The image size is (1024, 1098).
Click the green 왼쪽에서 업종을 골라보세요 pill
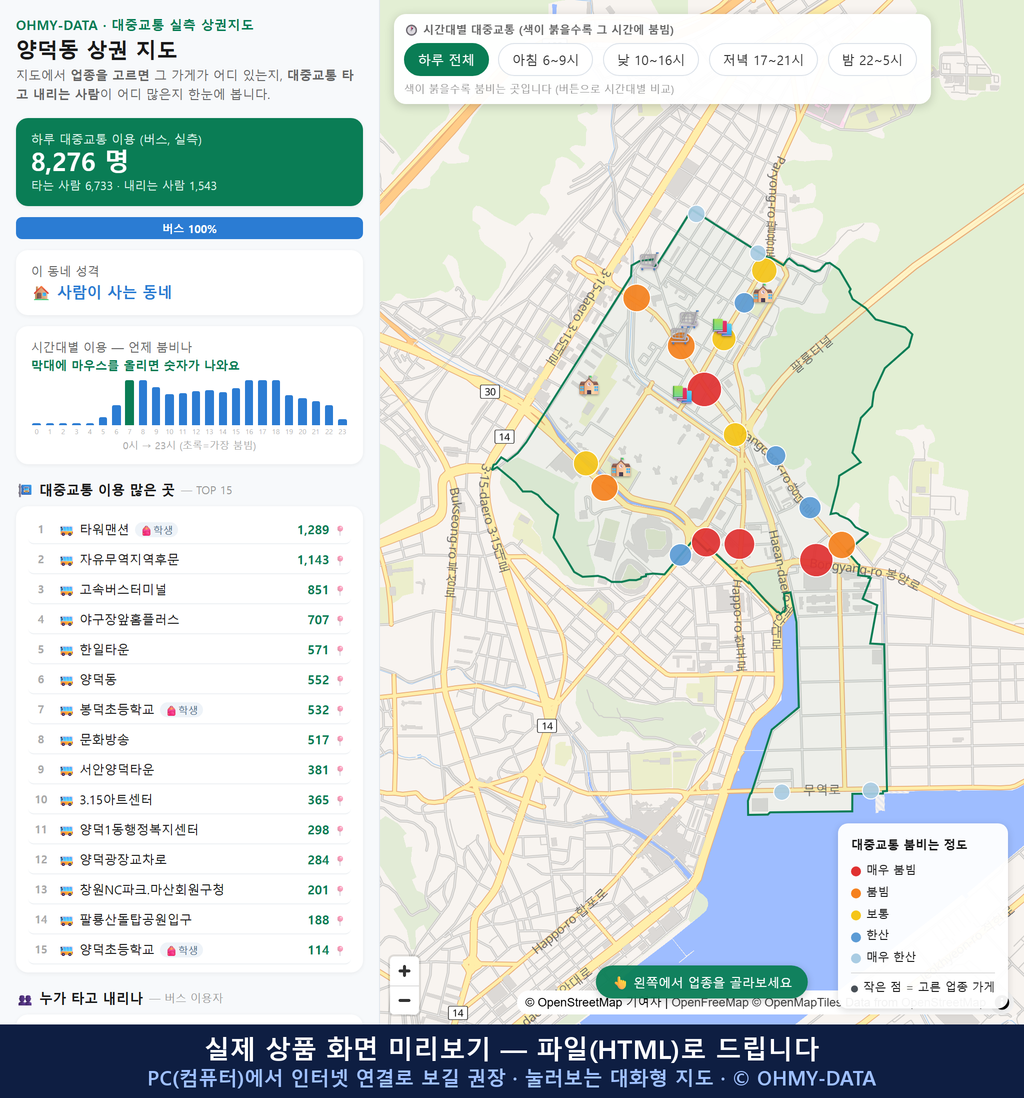[702, 982]
